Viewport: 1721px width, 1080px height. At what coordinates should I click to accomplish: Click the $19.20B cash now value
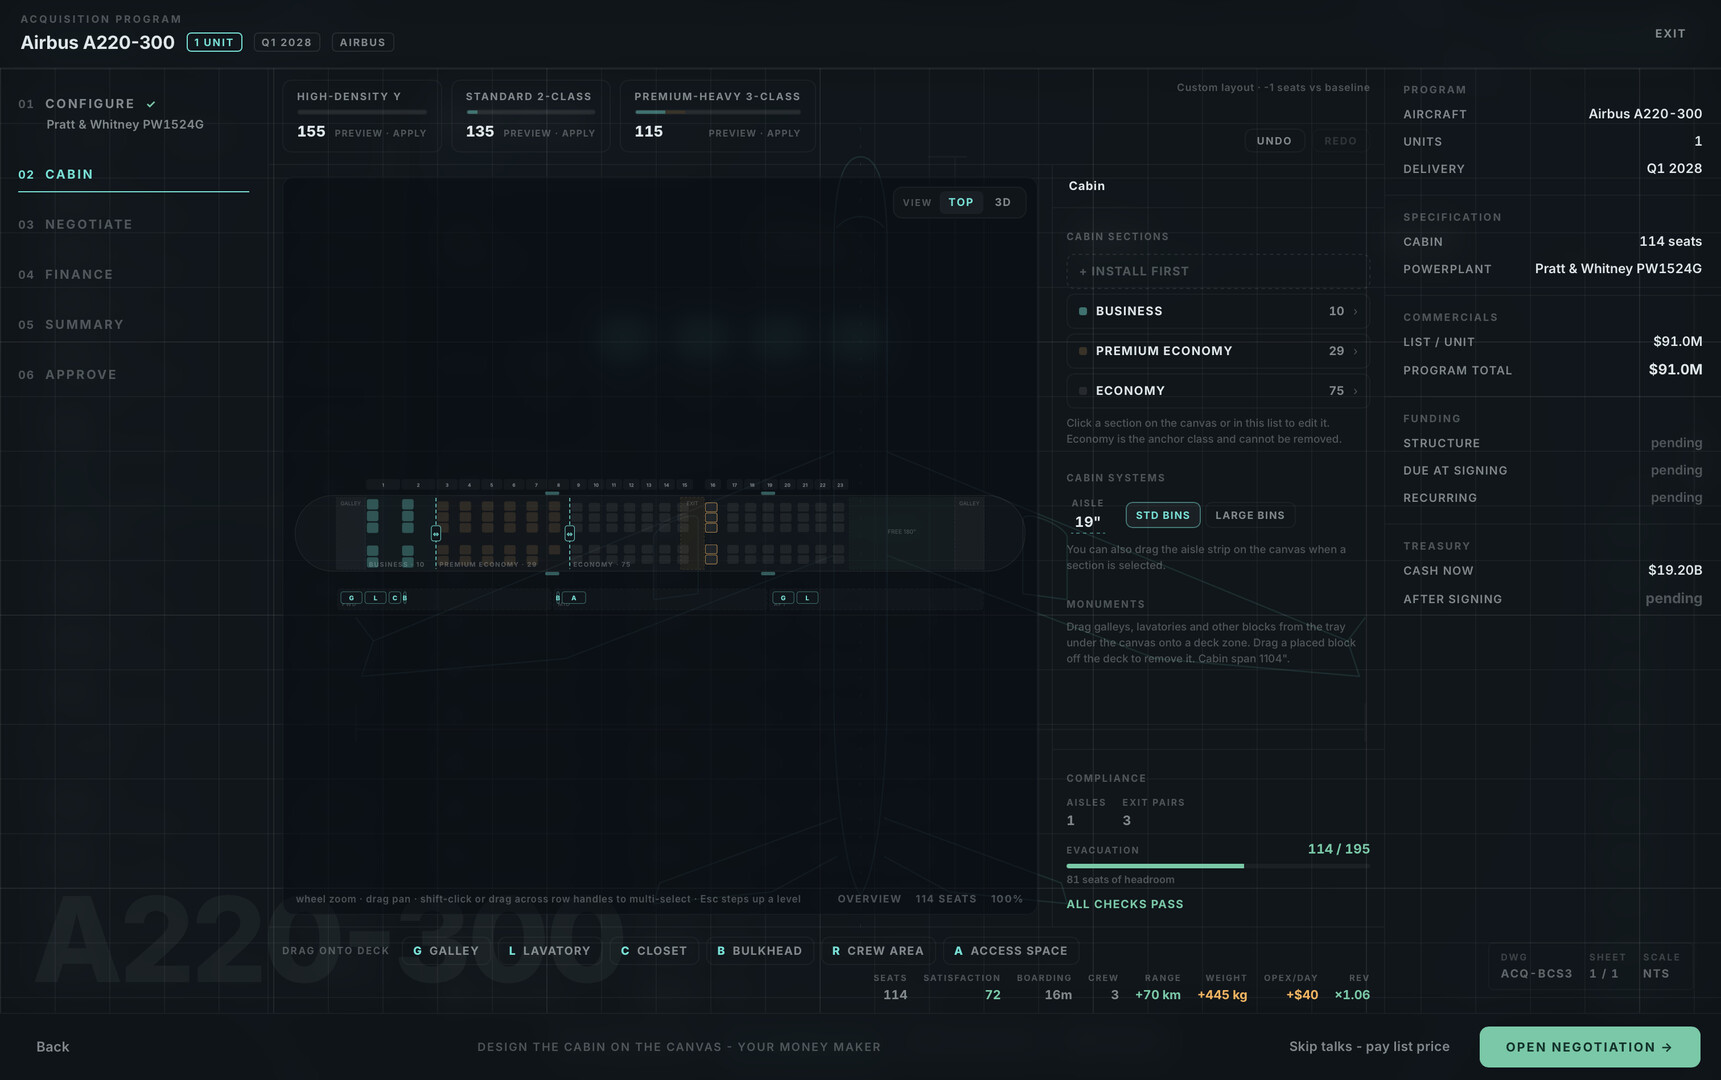click(1675, 570)
